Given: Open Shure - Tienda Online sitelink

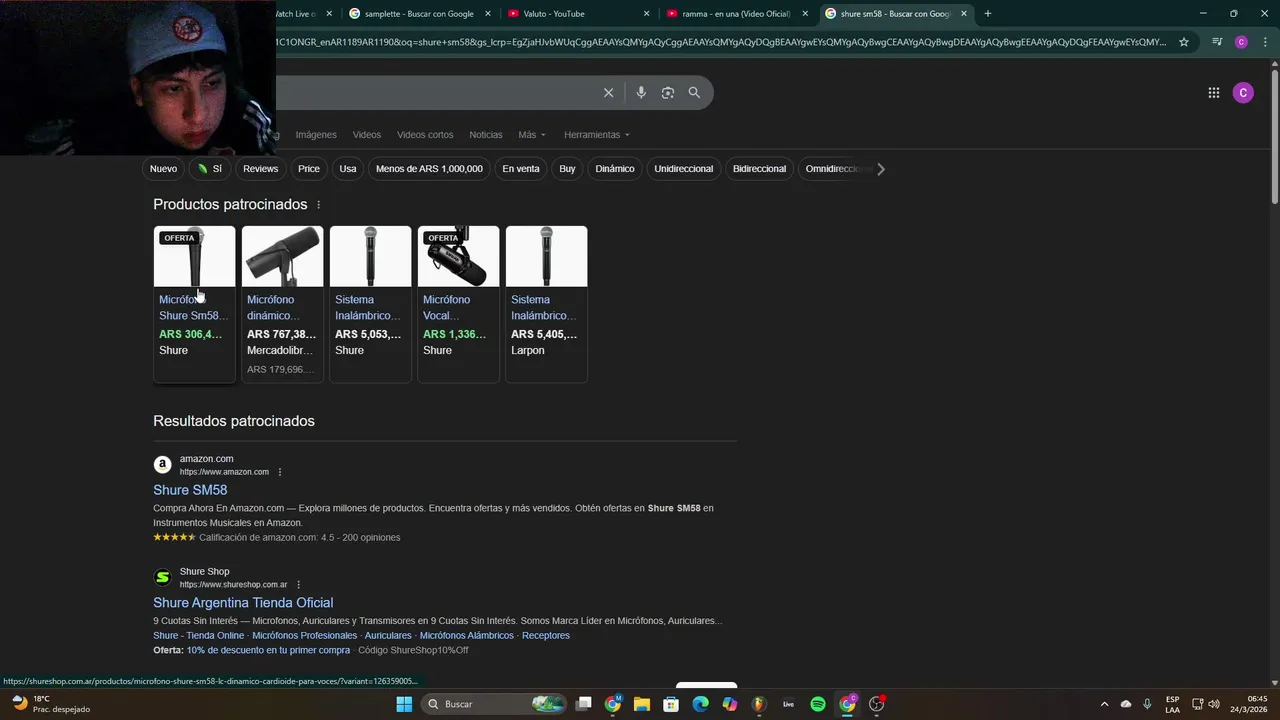Looking at the screenshot, I should [198, 636].
